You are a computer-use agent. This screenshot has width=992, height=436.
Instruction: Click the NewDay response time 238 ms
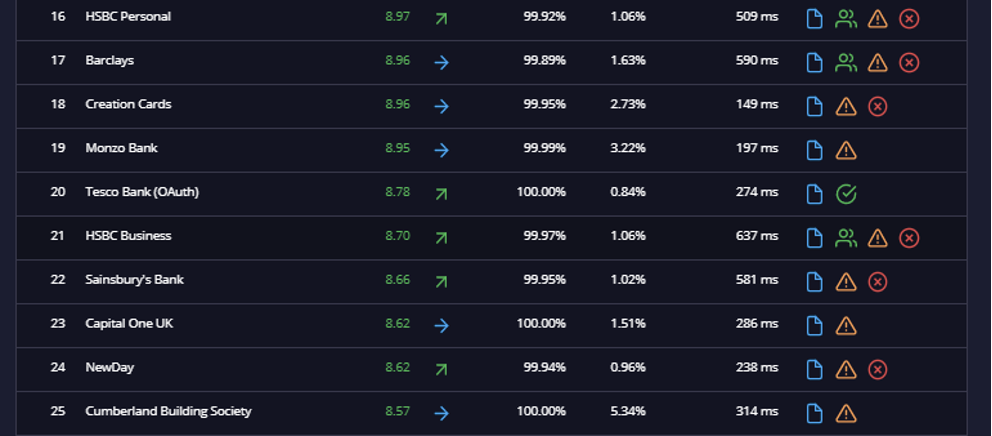click(757, 367)
